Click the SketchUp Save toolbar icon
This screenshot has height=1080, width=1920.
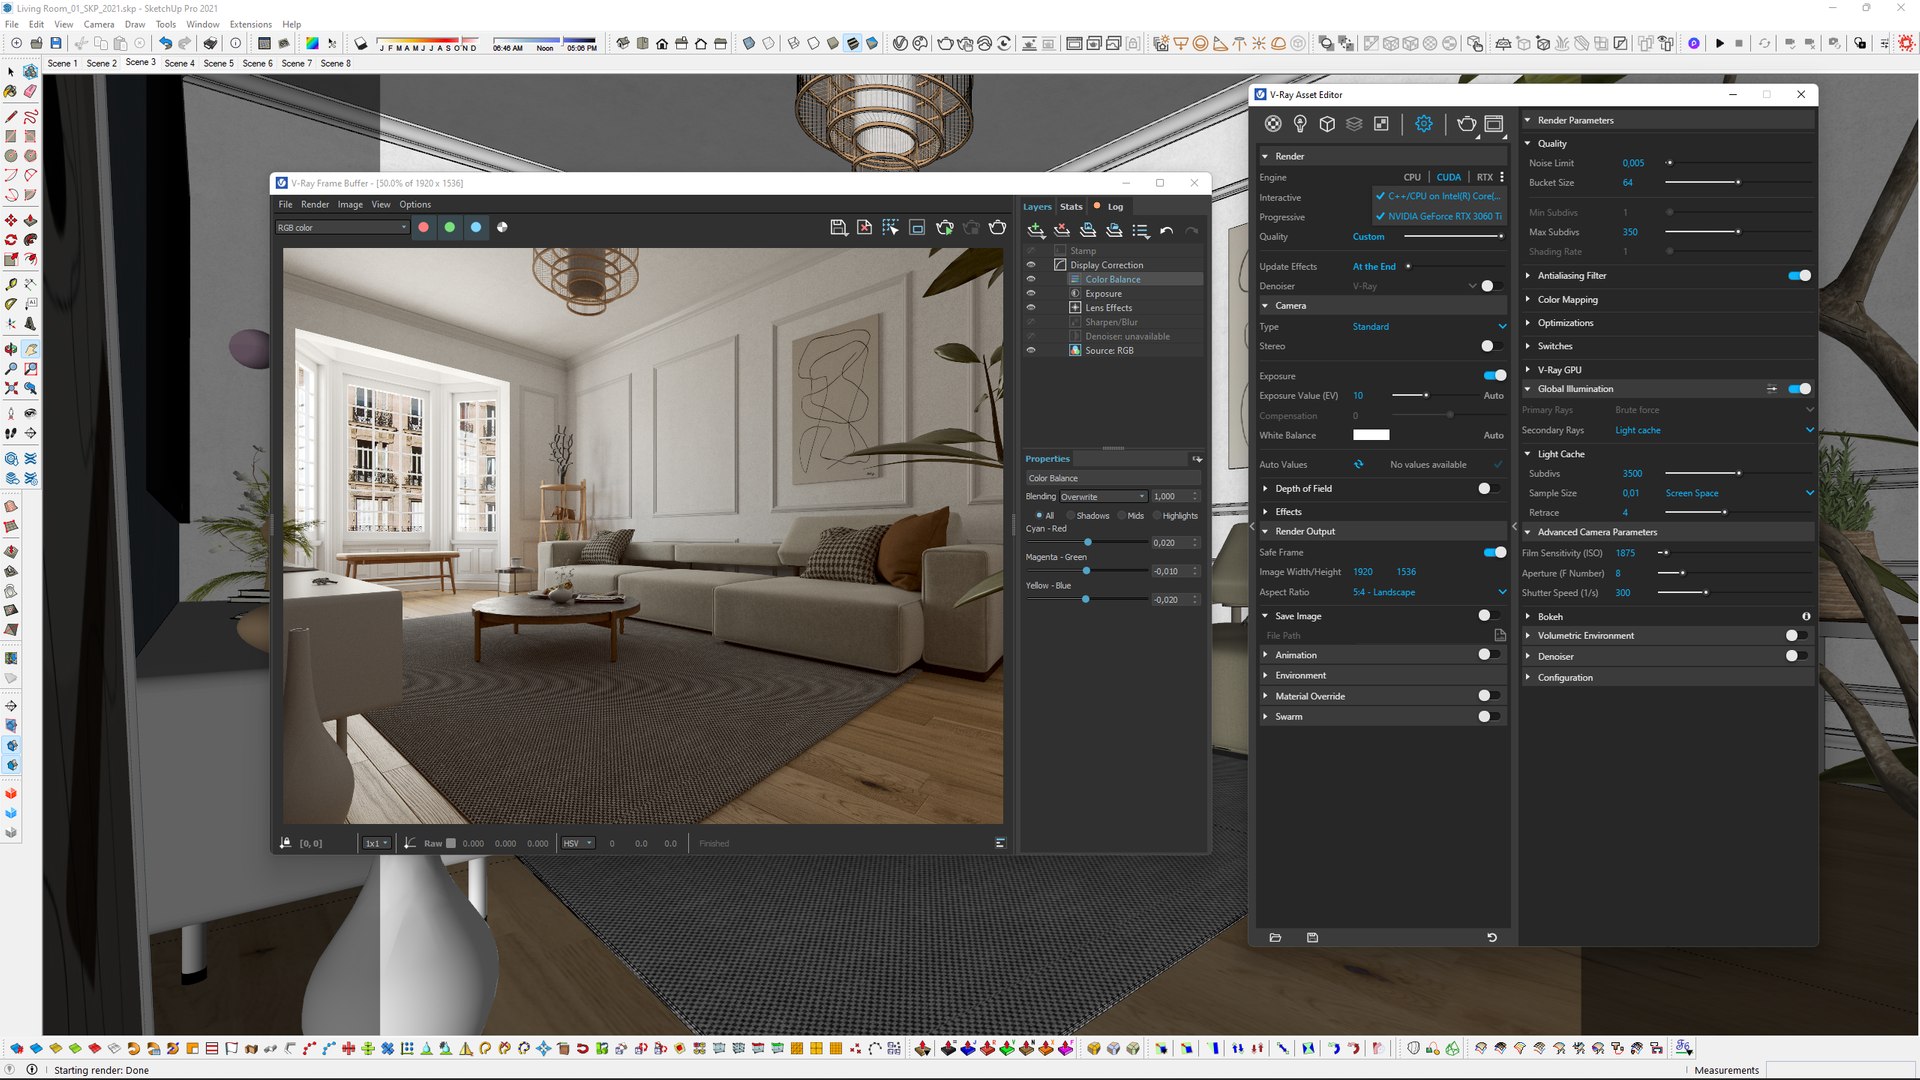[x=56, y=44]
